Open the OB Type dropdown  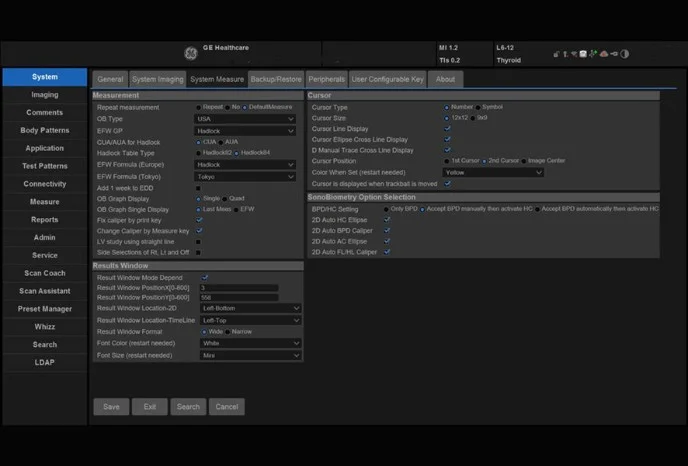(x=245, y=118)
